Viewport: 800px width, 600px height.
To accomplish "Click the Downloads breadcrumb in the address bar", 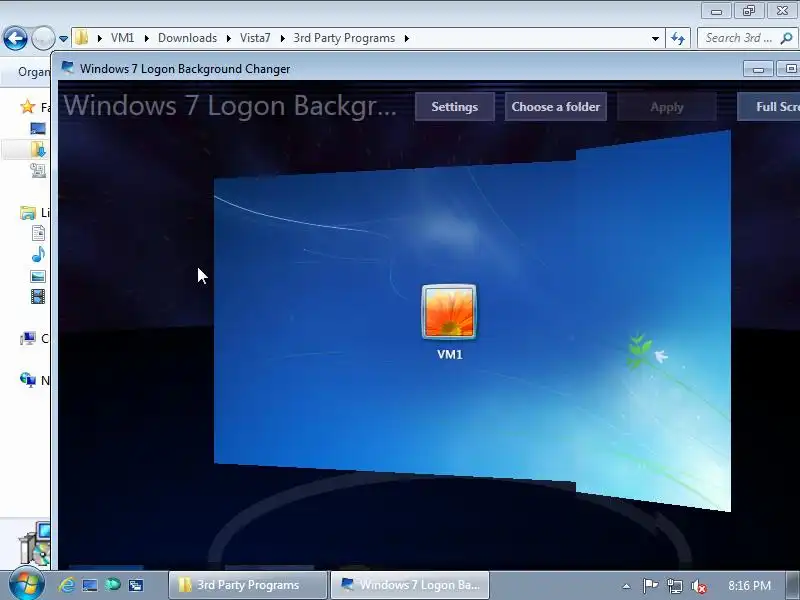I will (x=187, y=38).
